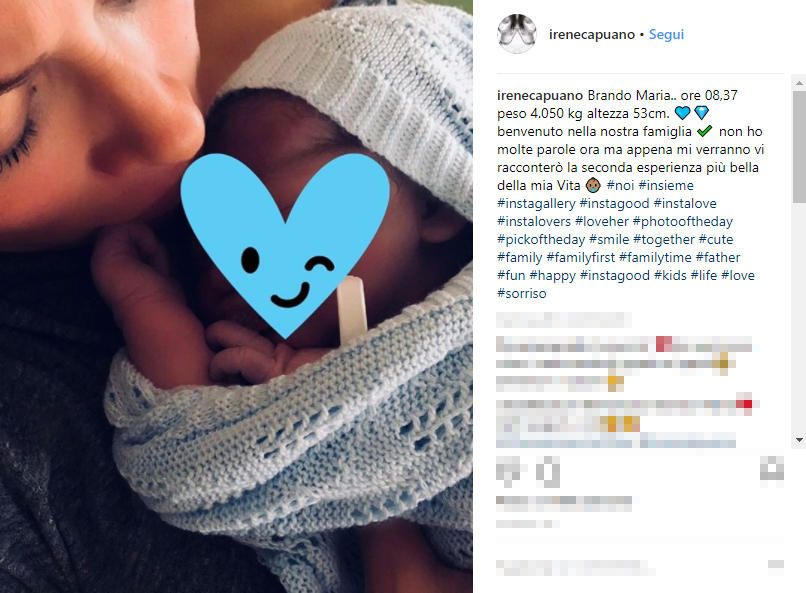The height and width of the screenshot is (593, 806).
Task: Open the #sorriso hashtag
Action: click(x=522, y=293)
